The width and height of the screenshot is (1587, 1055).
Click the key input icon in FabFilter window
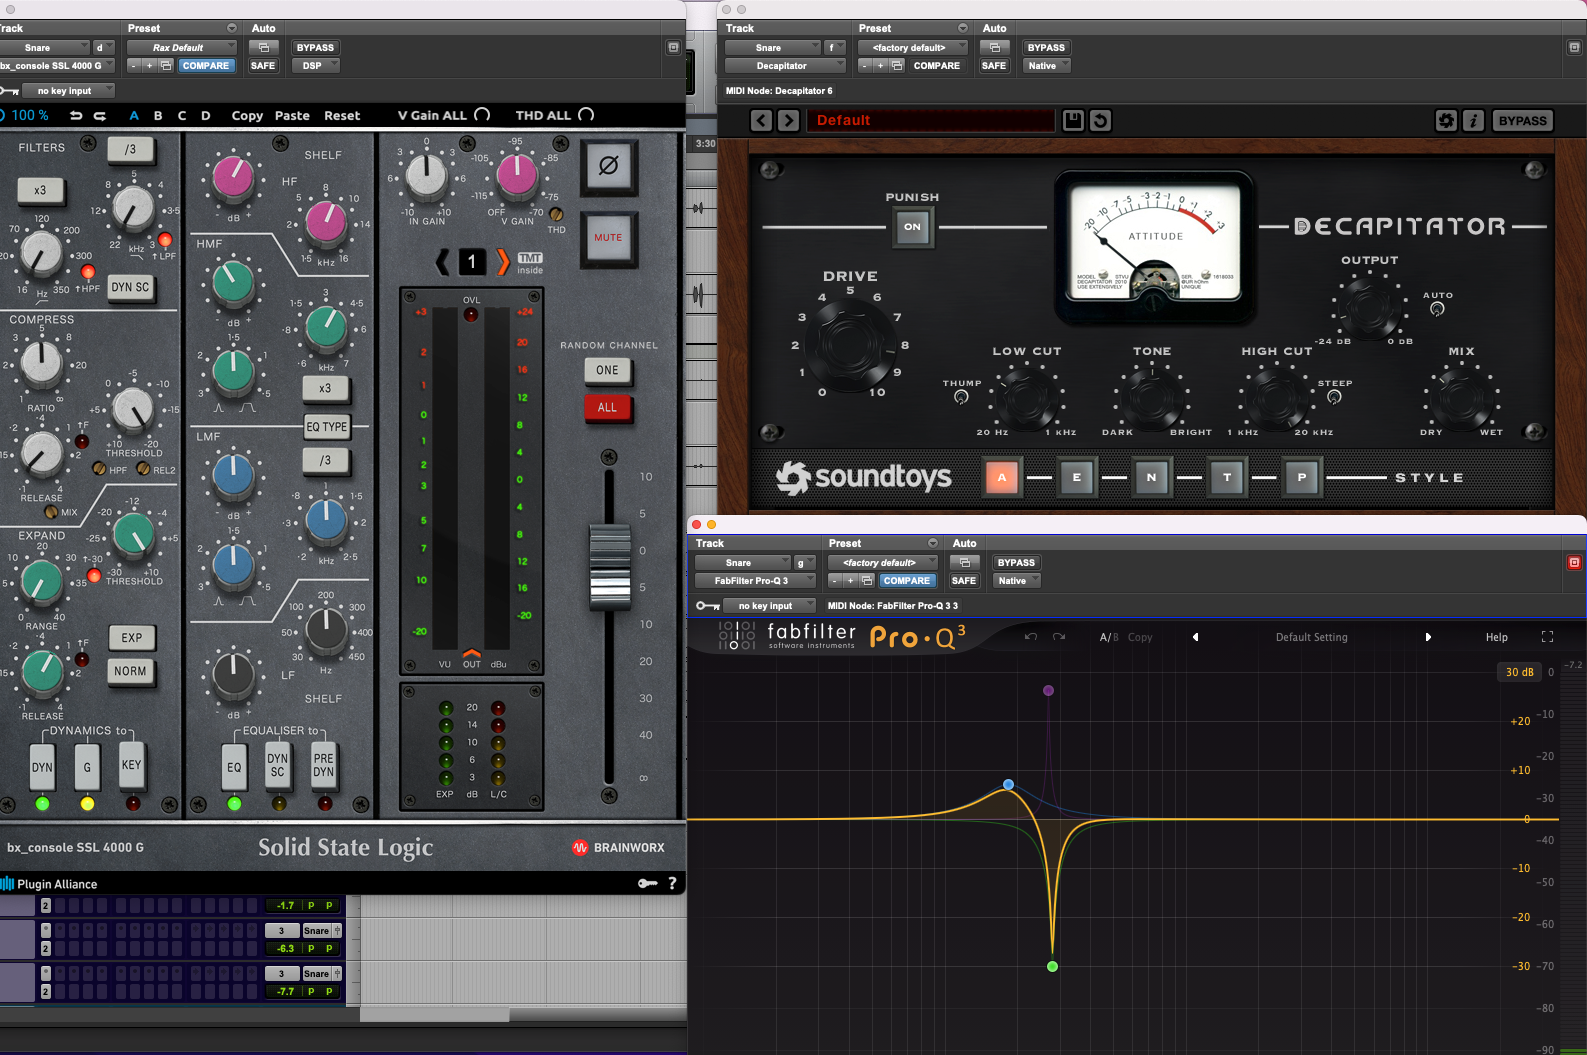tap(708, 606)
